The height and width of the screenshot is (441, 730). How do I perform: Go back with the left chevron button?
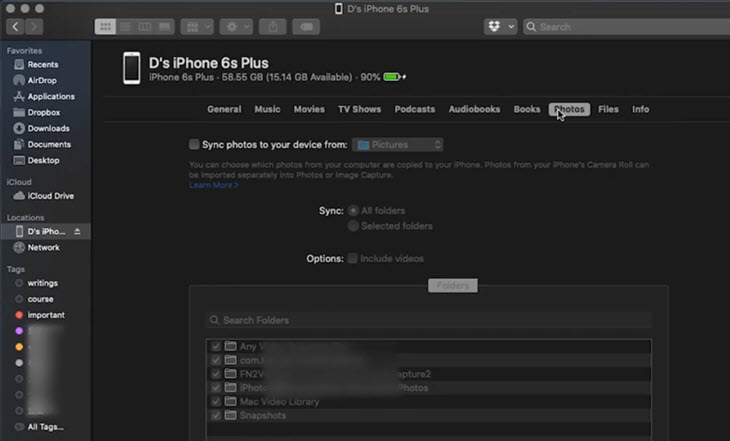[x=15, y=27]
